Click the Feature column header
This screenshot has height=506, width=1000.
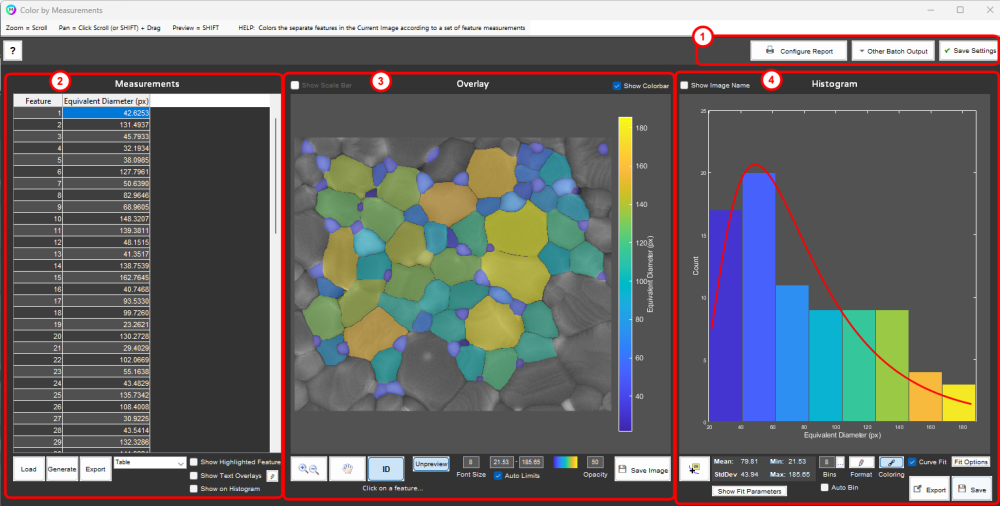[38, 101]
